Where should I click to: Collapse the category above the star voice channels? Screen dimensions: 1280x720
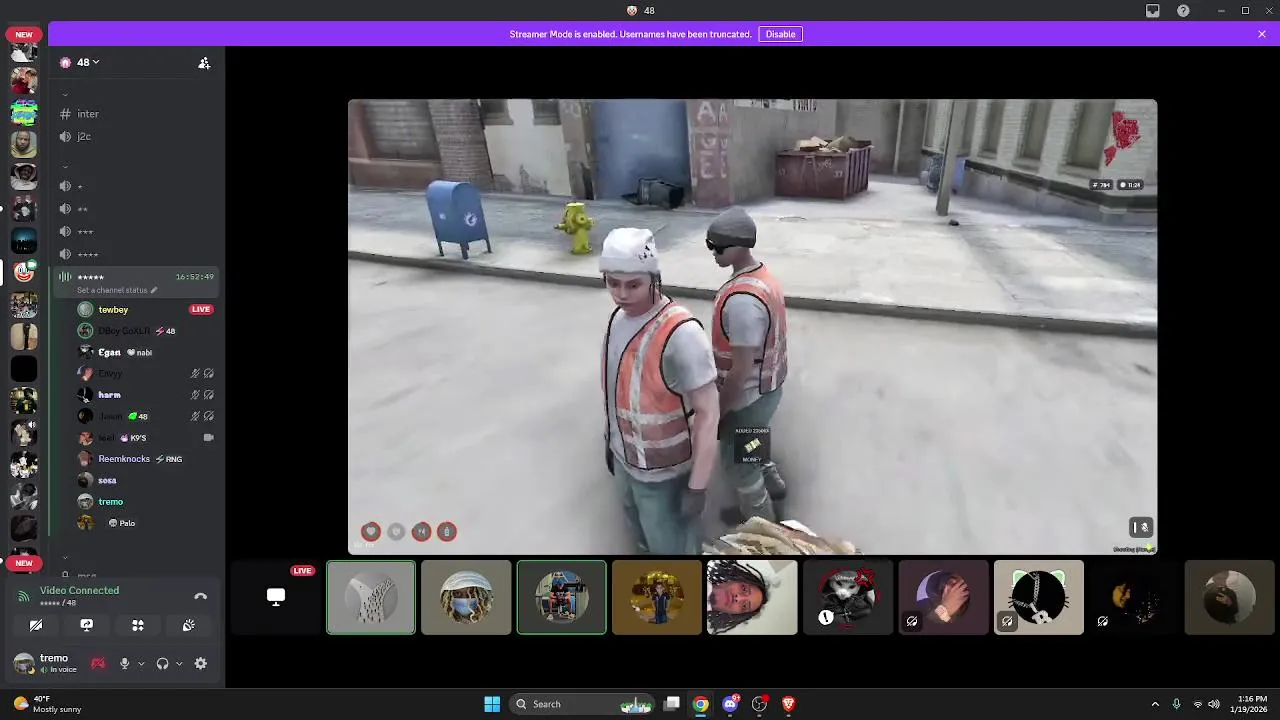[x=65, y=165]
